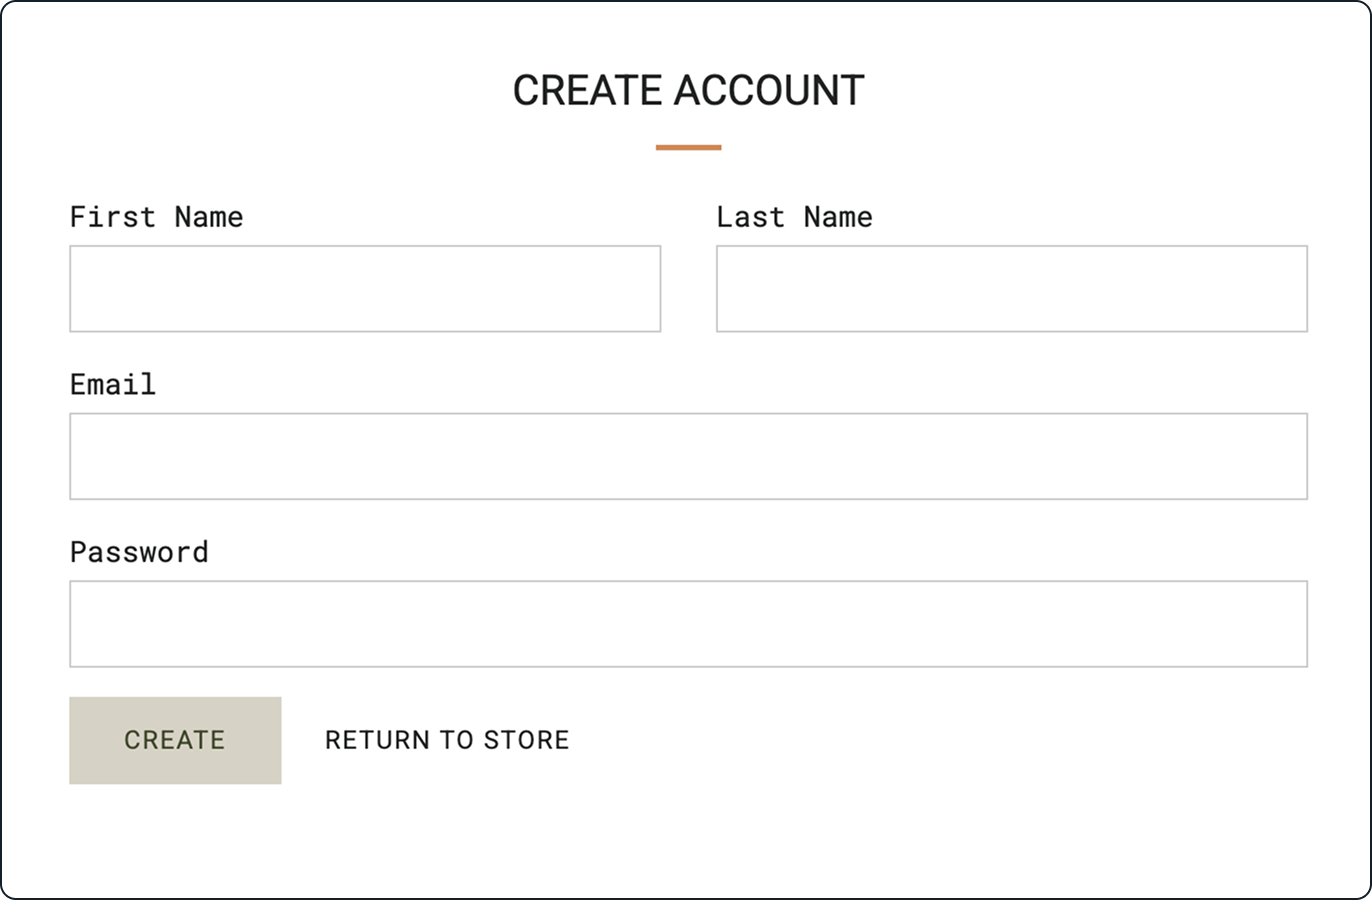This screenshot has width=1372, height=900.
Task: Follow the RETURN TO STORE link
Action: [447, 740]
